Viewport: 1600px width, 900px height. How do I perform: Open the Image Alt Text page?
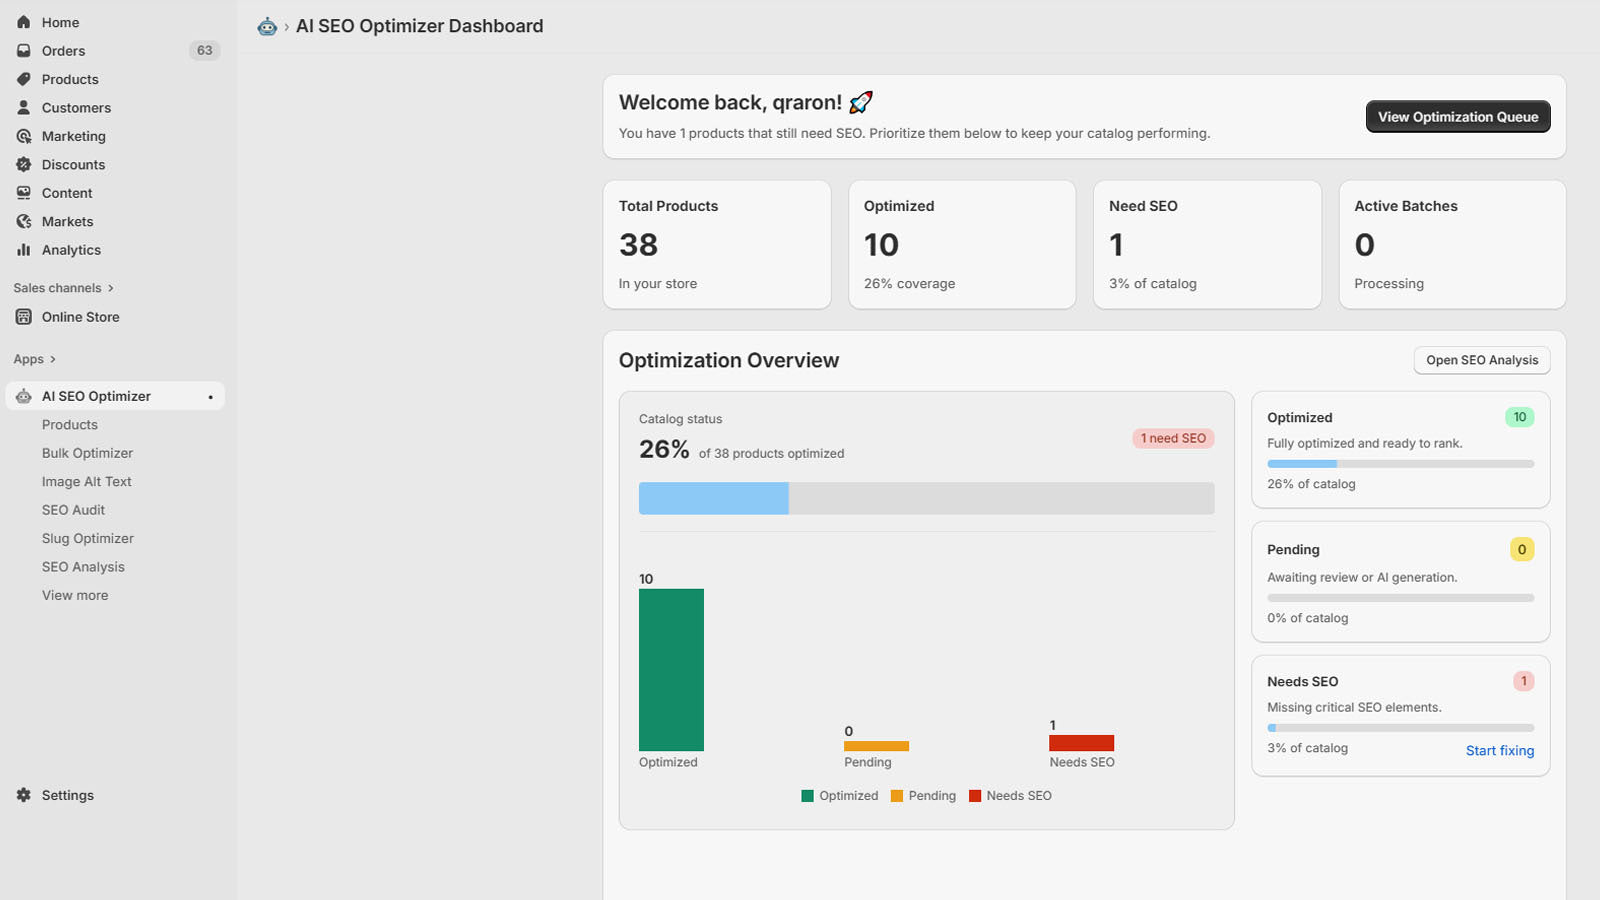pos(87,482)
